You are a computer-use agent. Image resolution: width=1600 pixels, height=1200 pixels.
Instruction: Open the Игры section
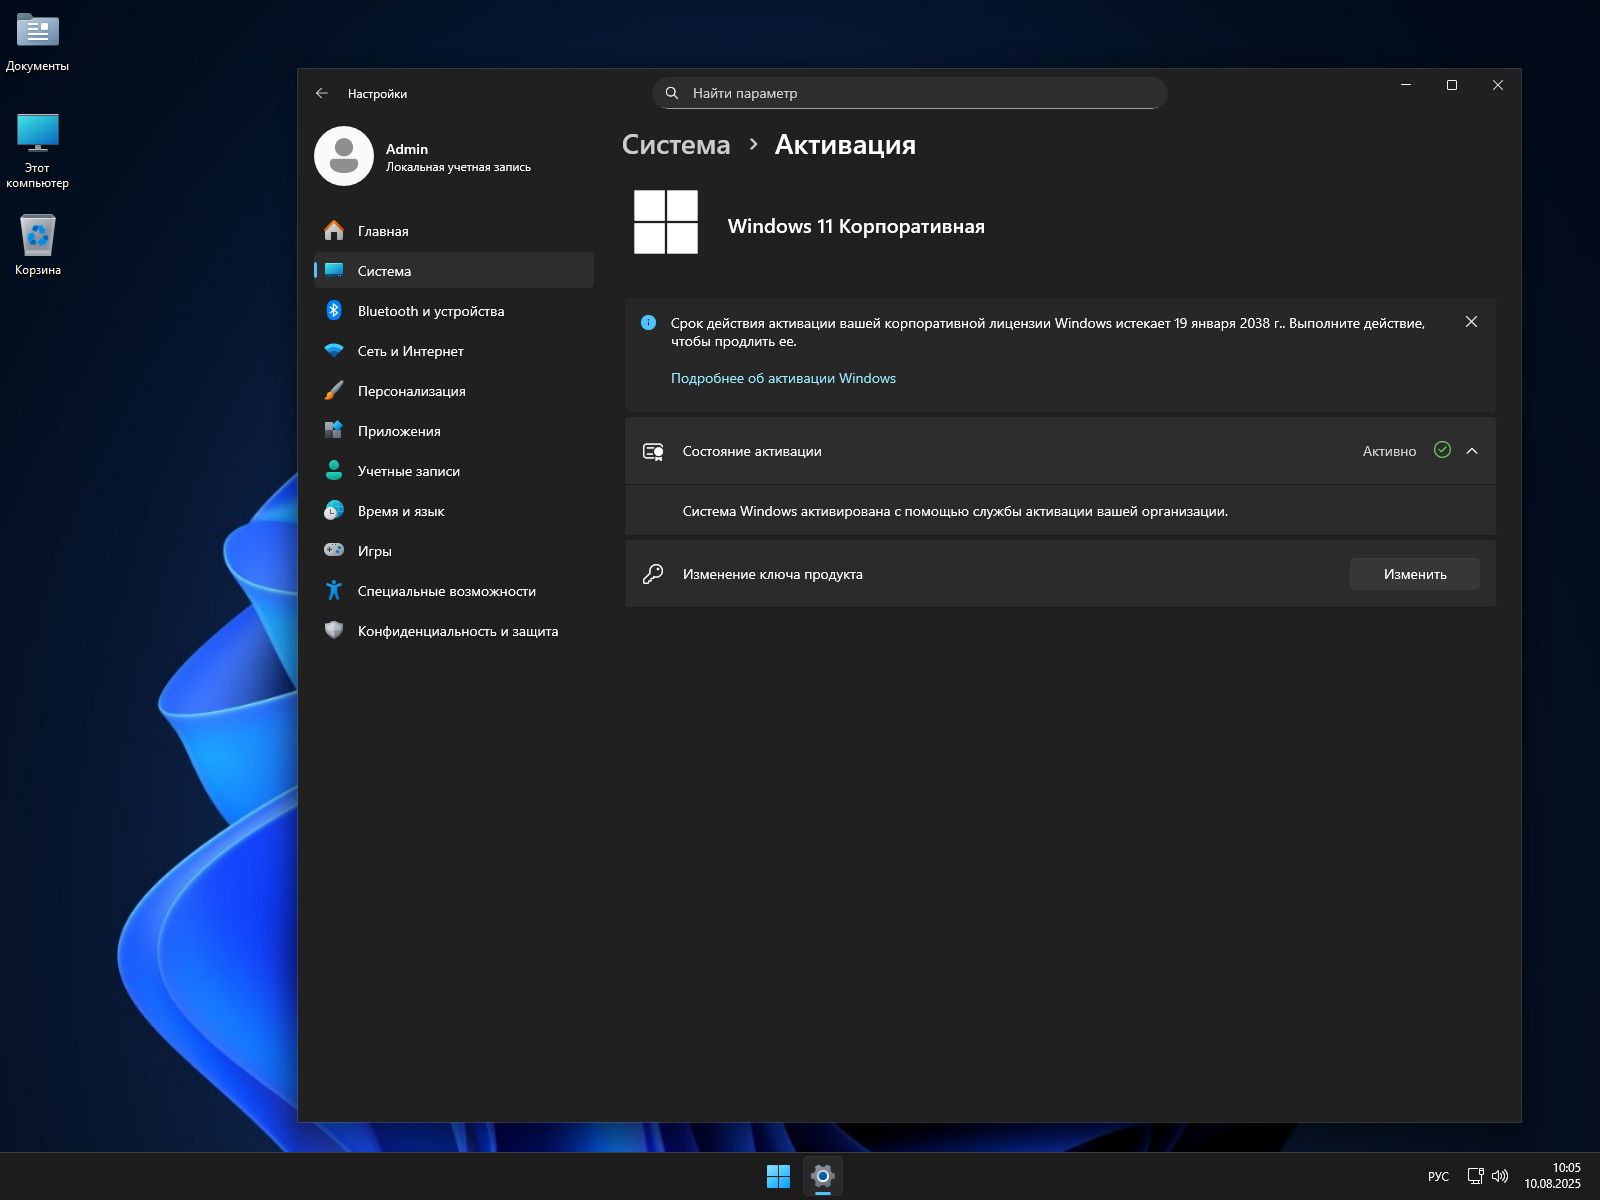[x=454, y=551]
